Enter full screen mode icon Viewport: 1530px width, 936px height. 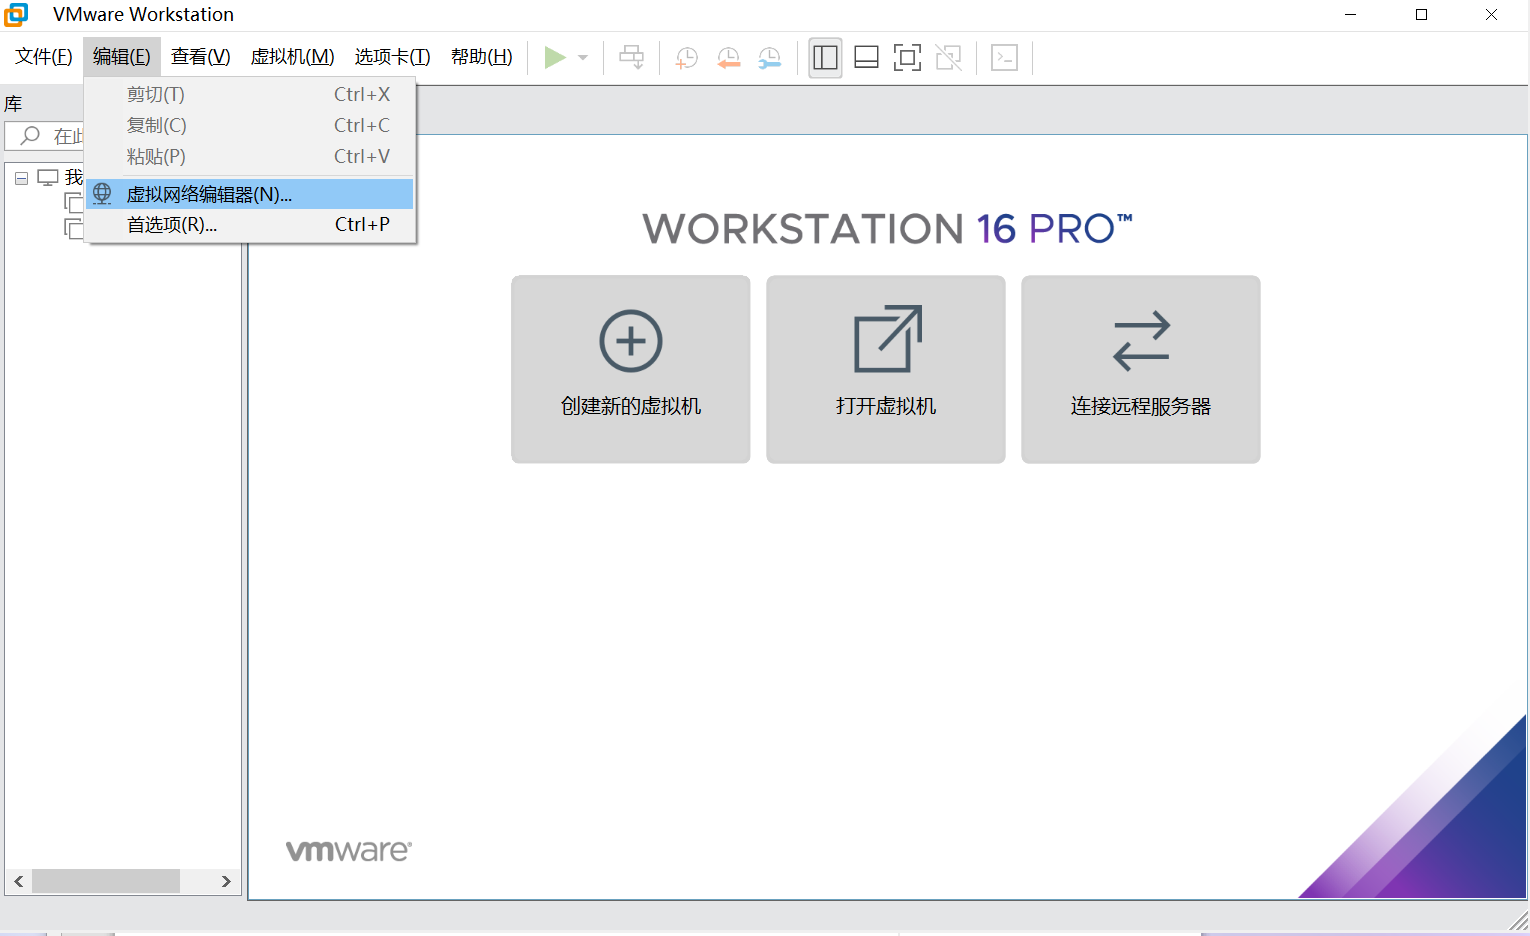click(x=907, y=57)
